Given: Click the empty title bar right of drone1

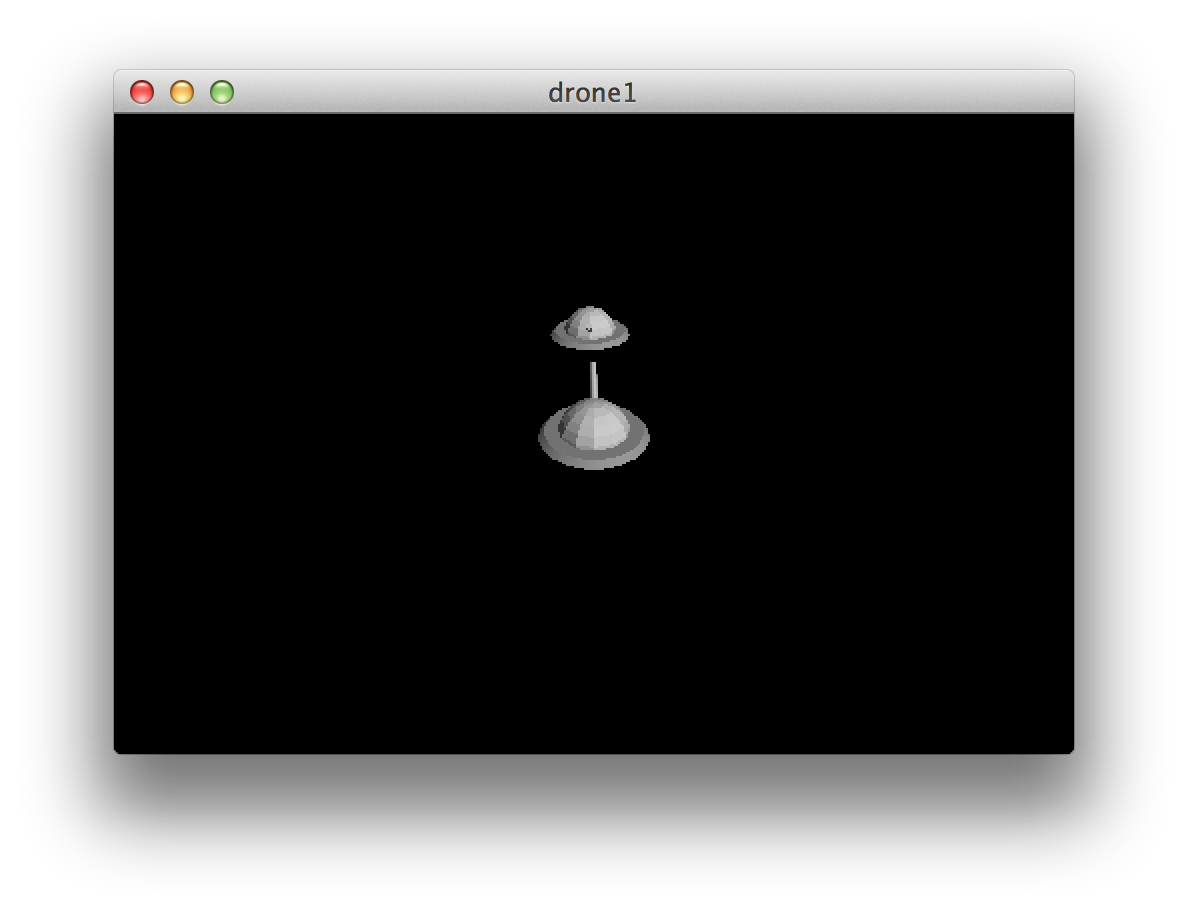Looking at the screenshot, I should pos(850,92).
